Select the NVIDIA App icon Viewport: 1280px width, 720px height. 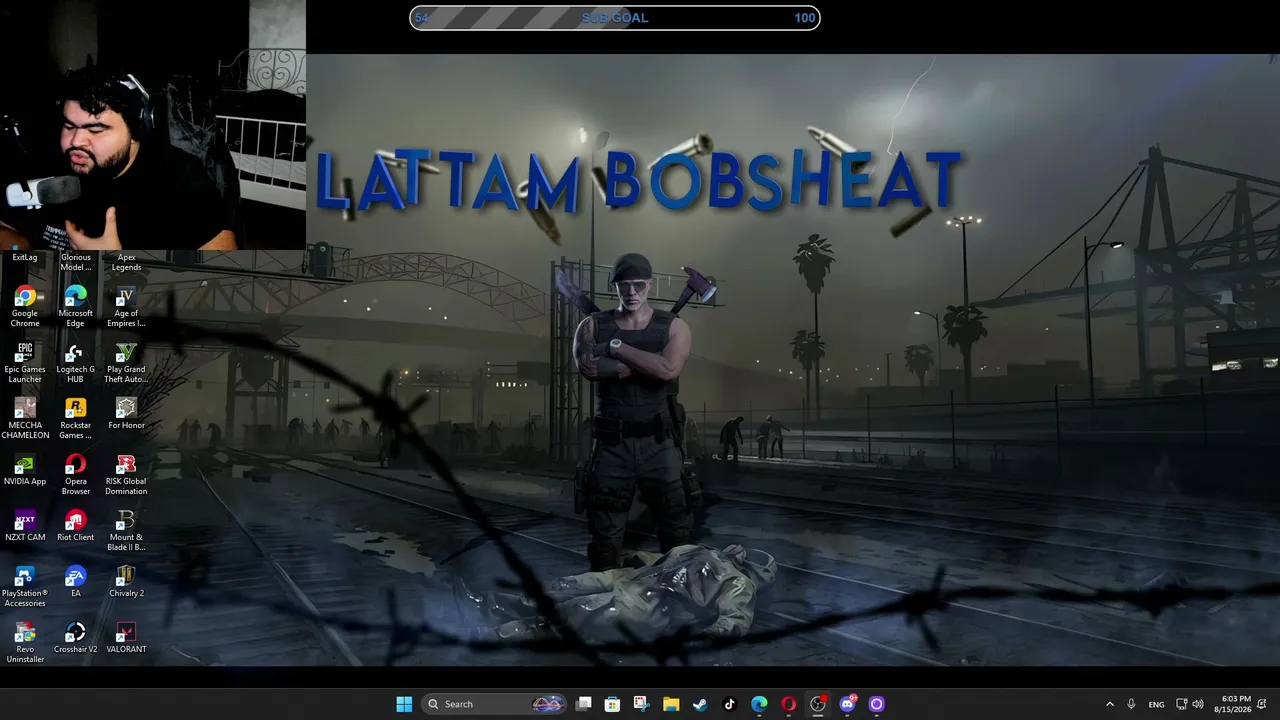click(x=25, y=469)
